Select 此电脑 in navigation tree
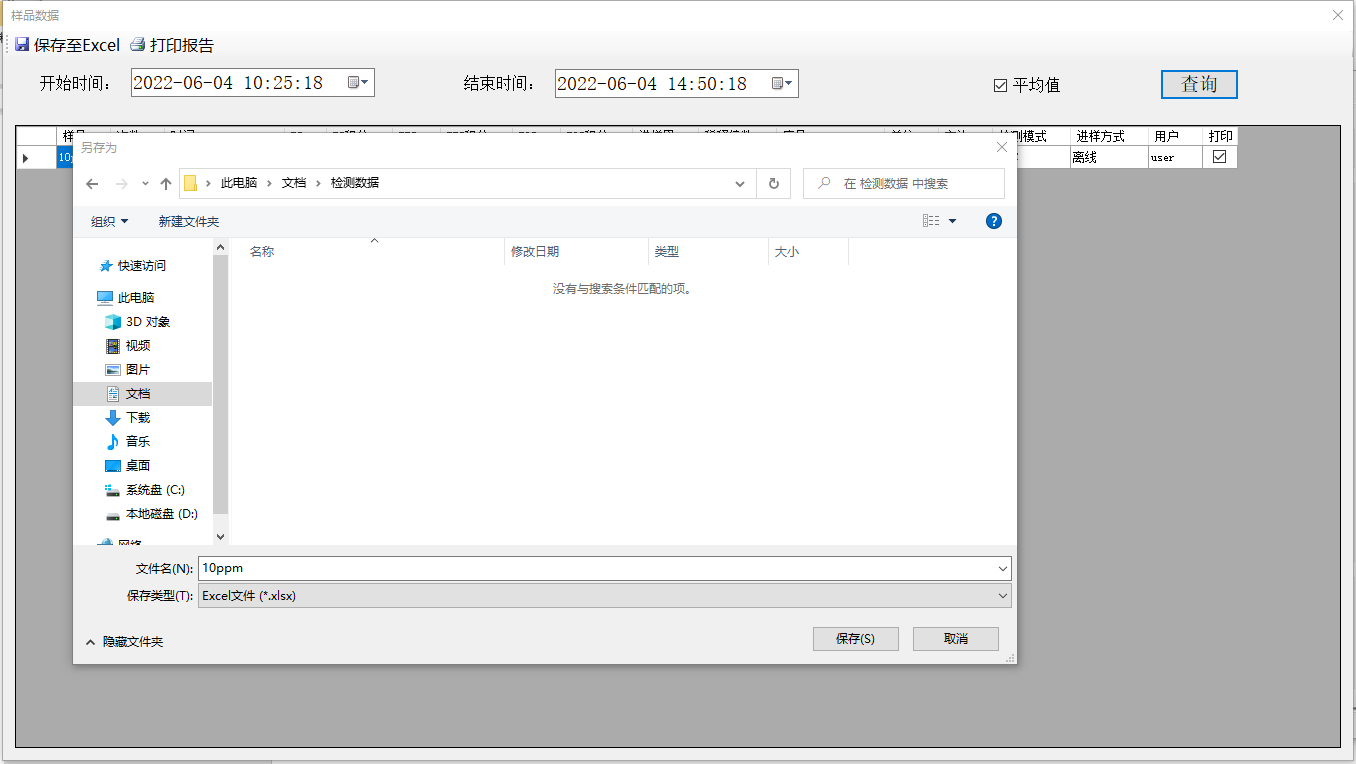Screen dimensions: 1356x764 tap(136, 298)
